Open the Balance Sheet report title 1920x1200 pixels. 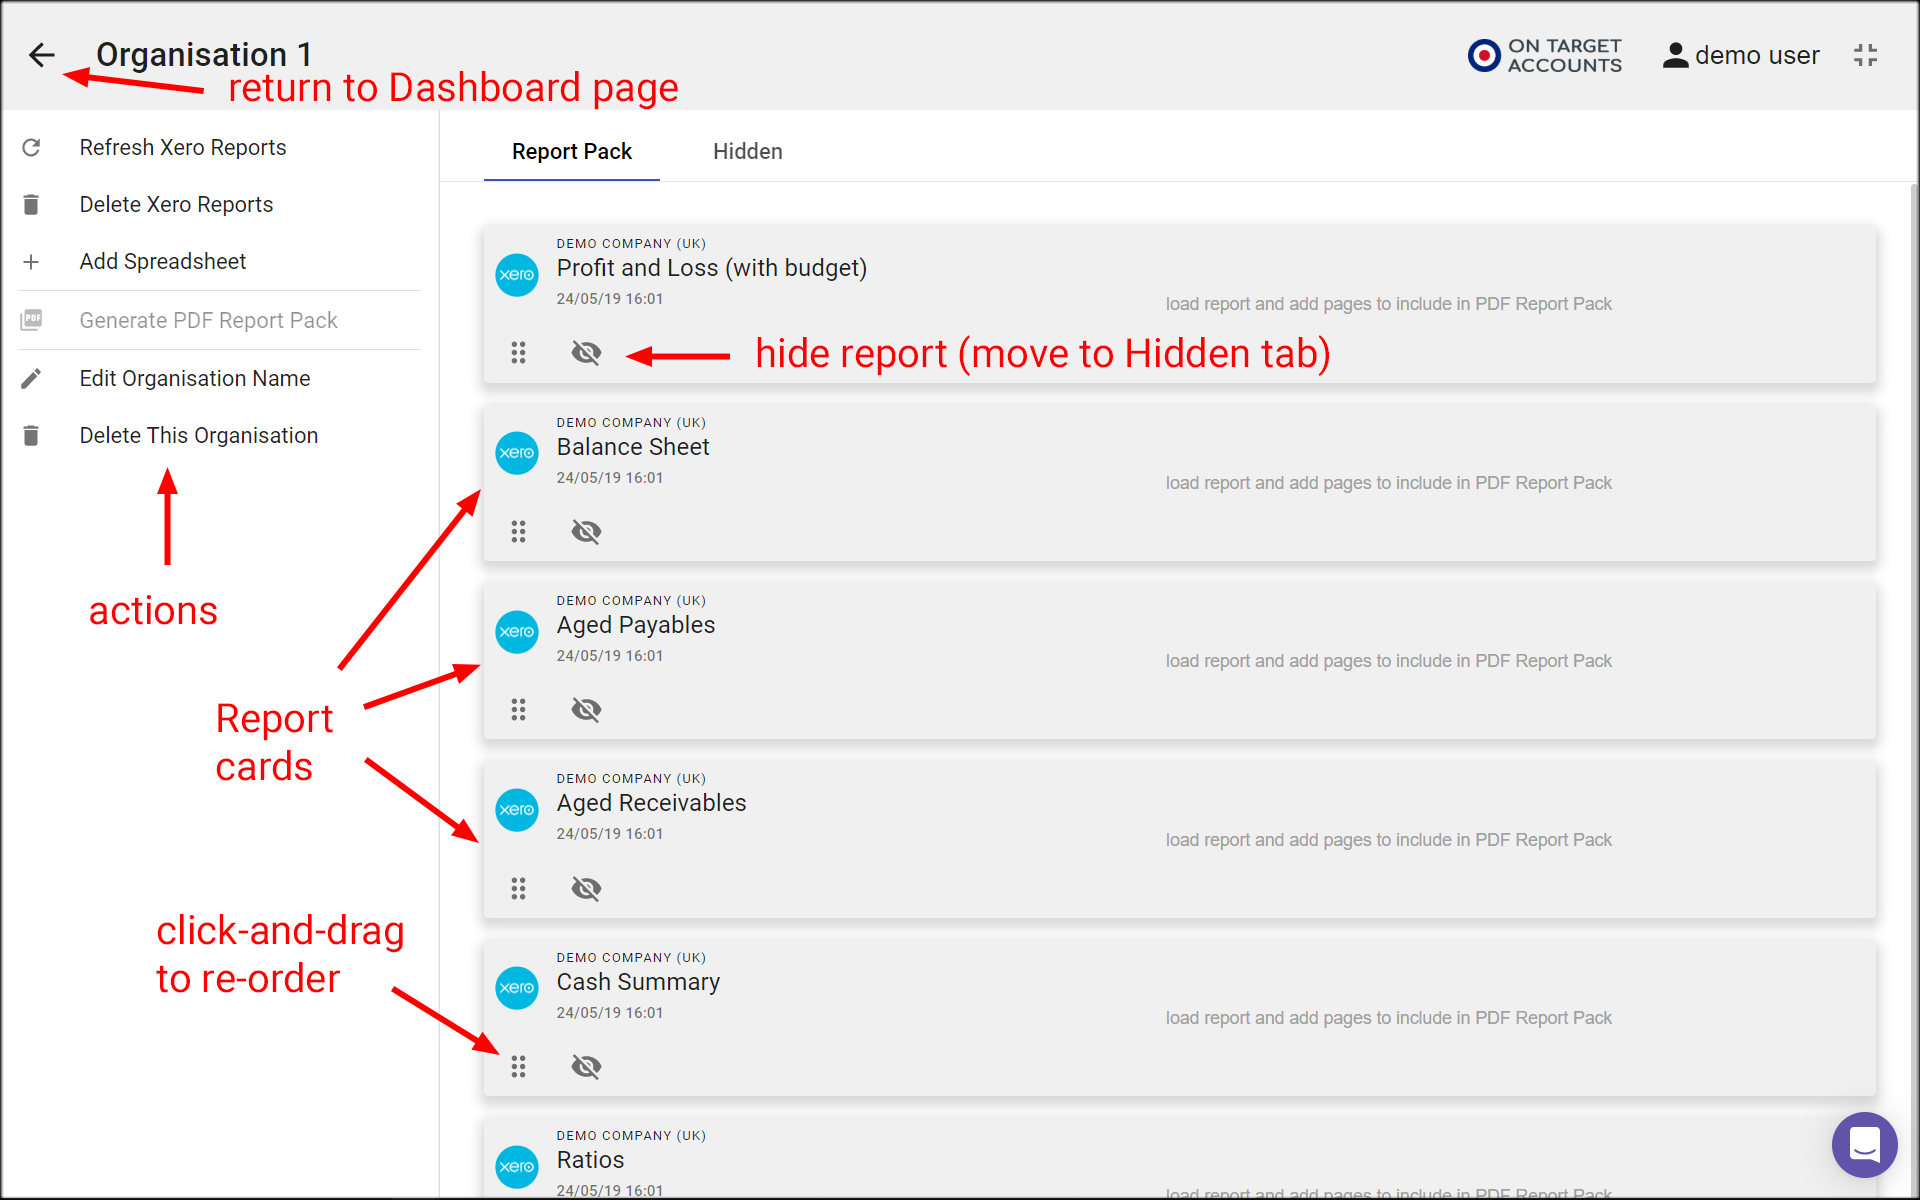[633, 447]
